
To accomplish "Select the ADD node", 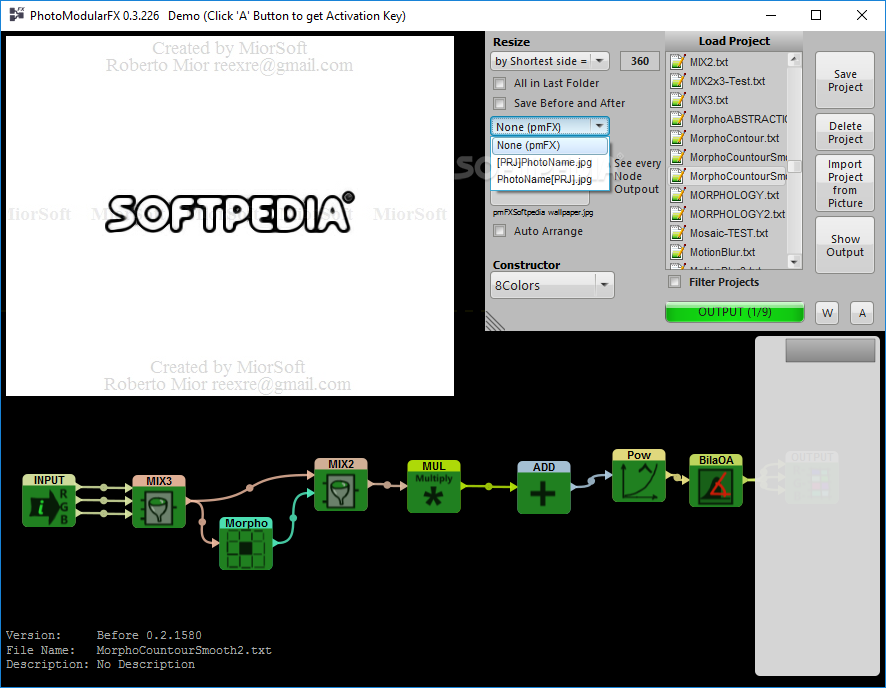I will click(x=544, y=487).
